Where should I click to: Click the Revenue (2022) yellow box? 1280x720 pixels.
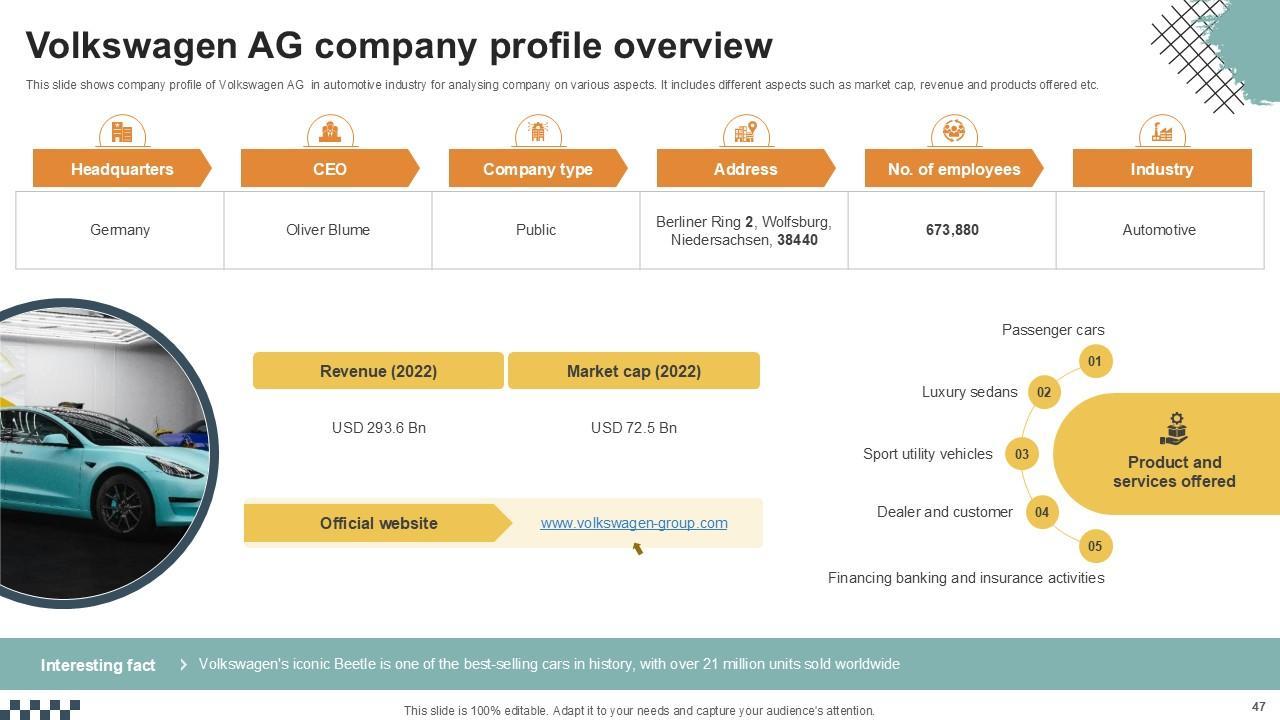tap(378, 371)
